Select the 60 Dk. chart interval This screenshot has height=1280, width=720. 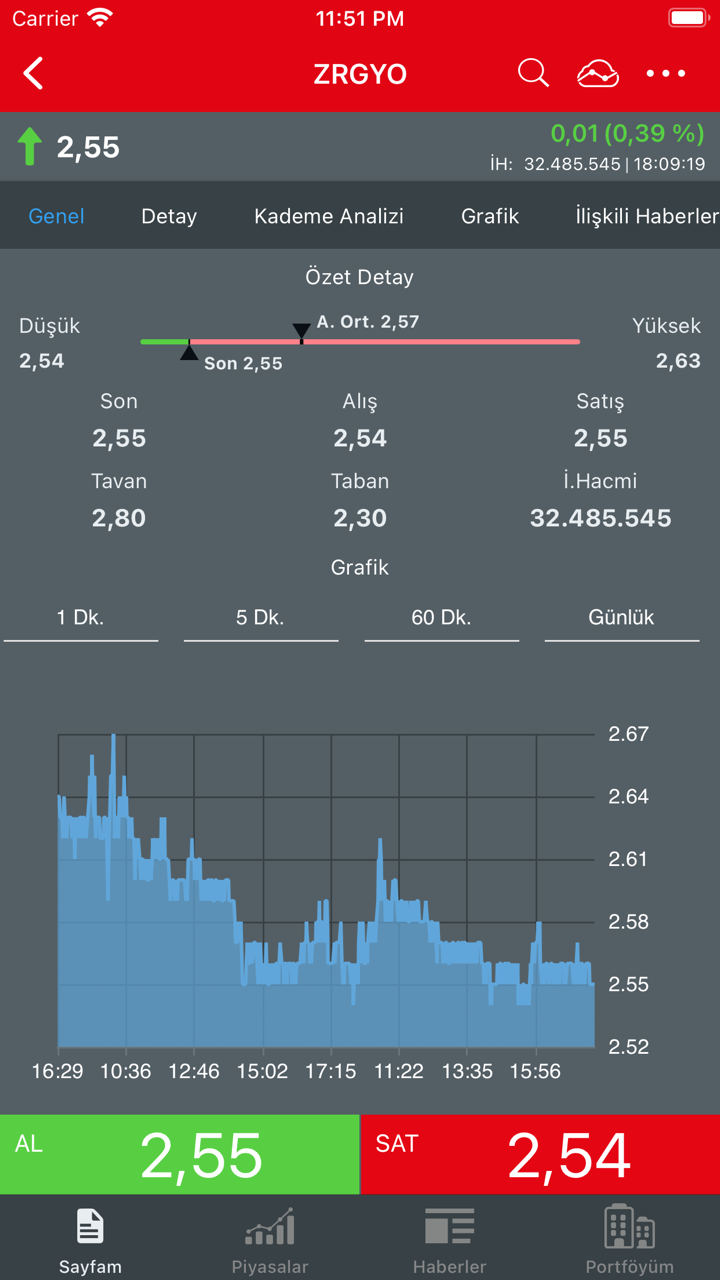[x=441, y=618]
